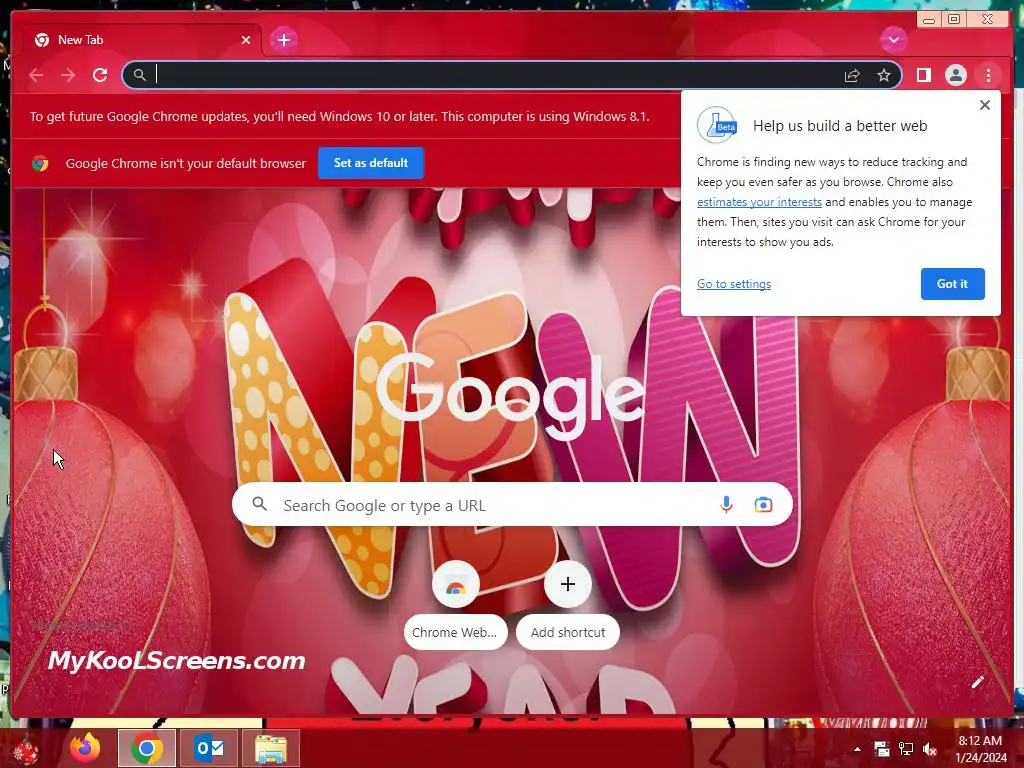Follow the estimates your interests link
The width and height of the screenshot is (1024, 768).
(759, 202)
